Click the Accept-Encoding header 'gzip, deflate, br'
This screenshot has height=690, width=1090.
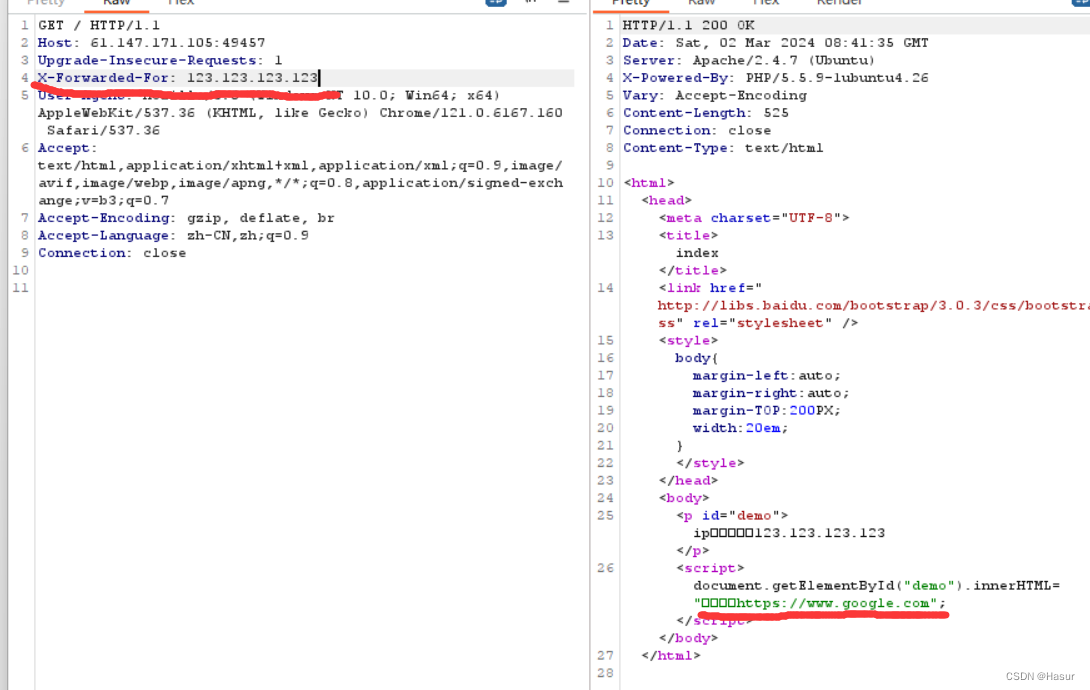[186, 217]
